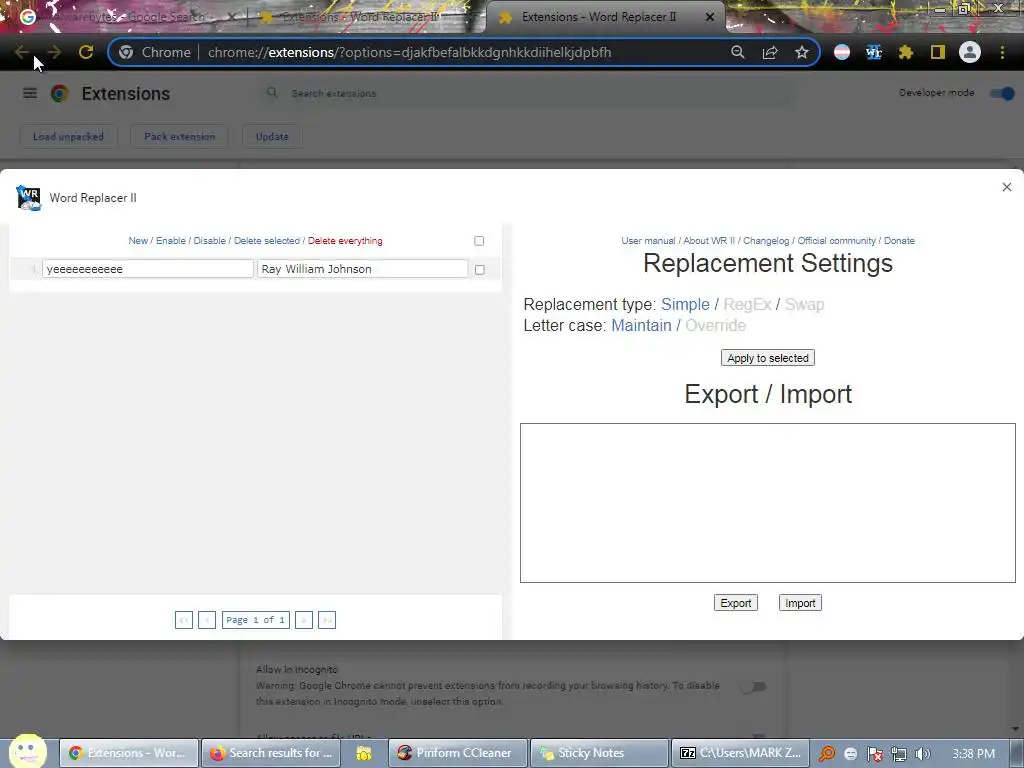Select the active Extensions - Word Replacer II tab
1024x768 pixels.
pyautogui.click(x=599, y=17)
